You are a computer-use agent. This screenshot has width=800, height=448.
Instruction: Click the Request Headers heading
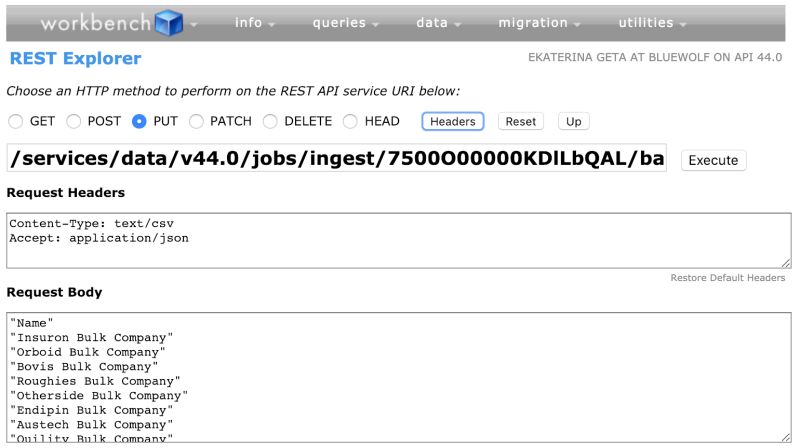pyautogui.click(x=66, y=193)
